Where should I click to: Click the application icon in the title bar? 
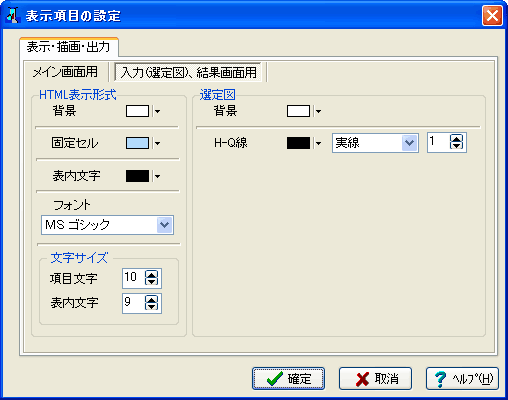click(x=13, y=16)
